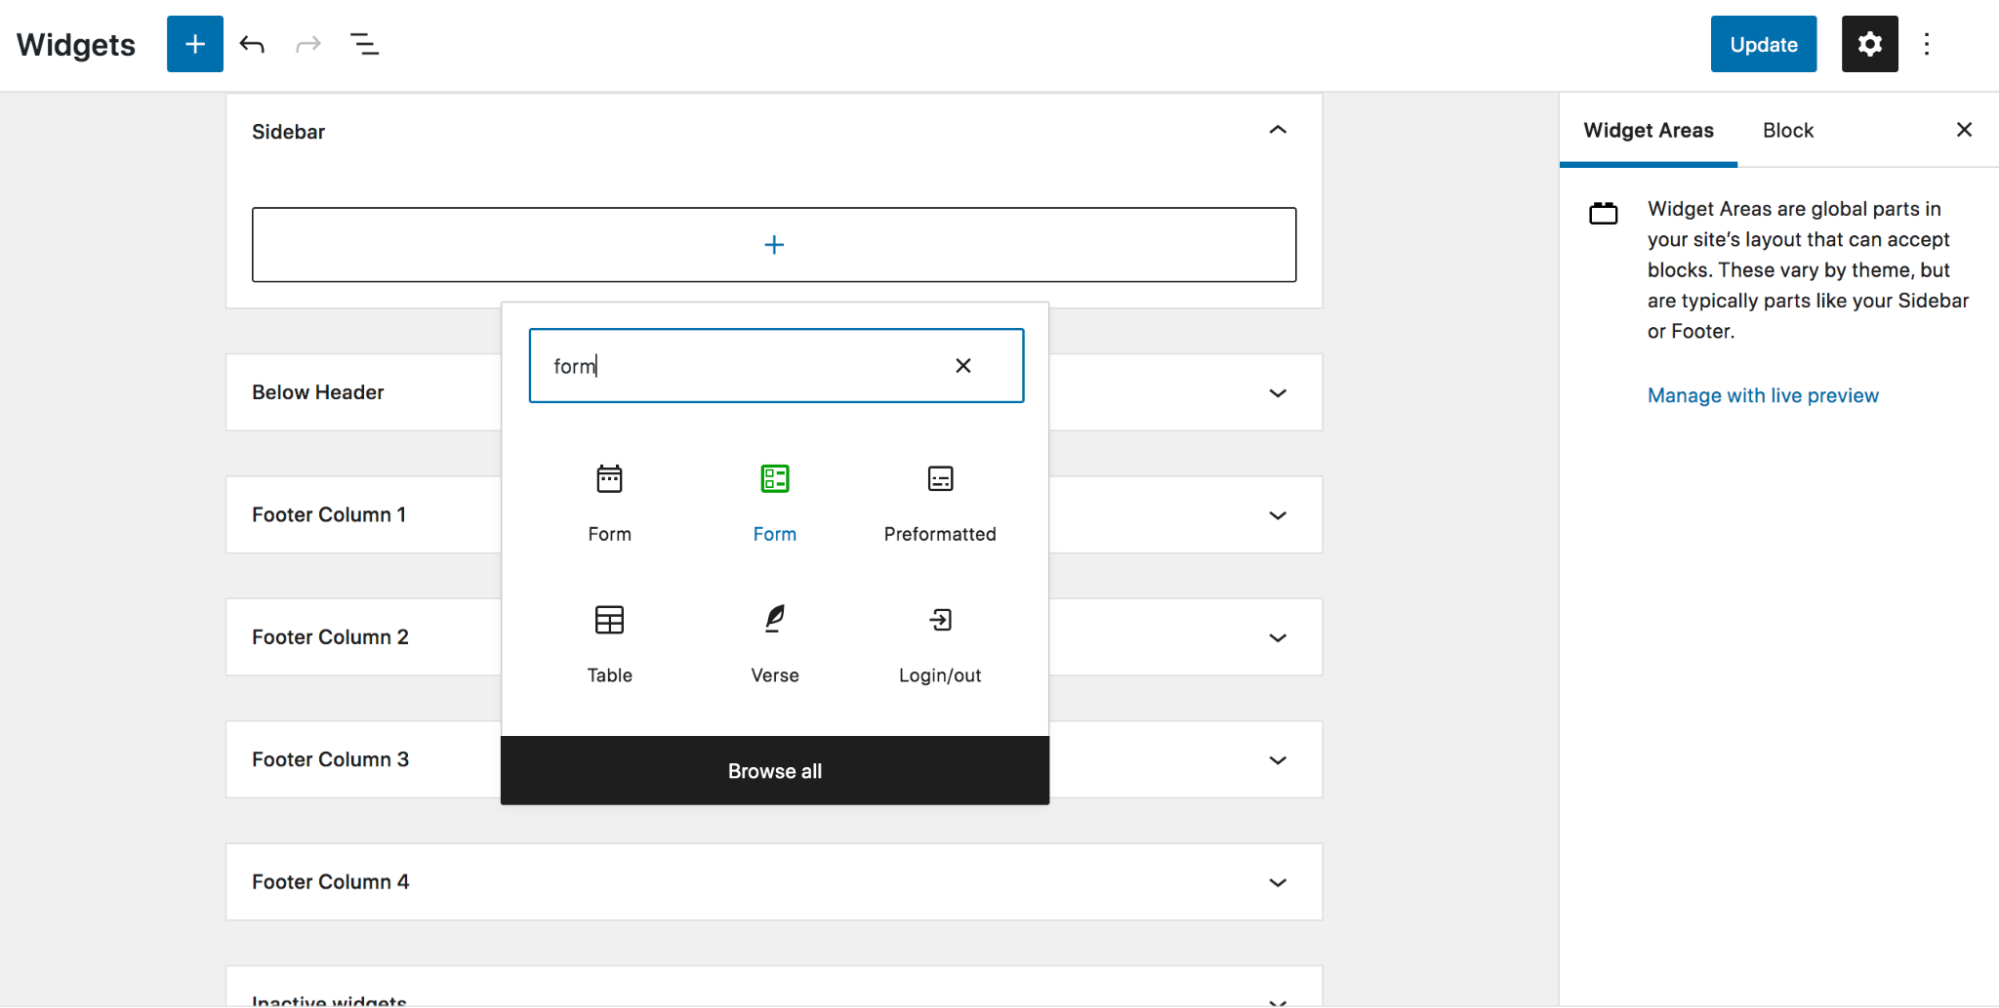
Task: Click the Below Header title text
Action: [x=318, y=392]
